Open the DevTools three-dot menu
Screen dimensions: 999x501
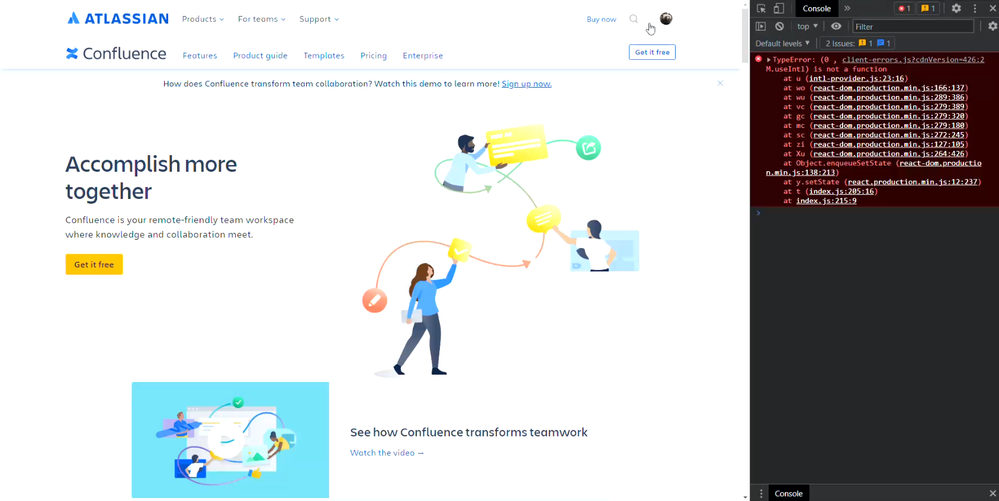[975, 8]
